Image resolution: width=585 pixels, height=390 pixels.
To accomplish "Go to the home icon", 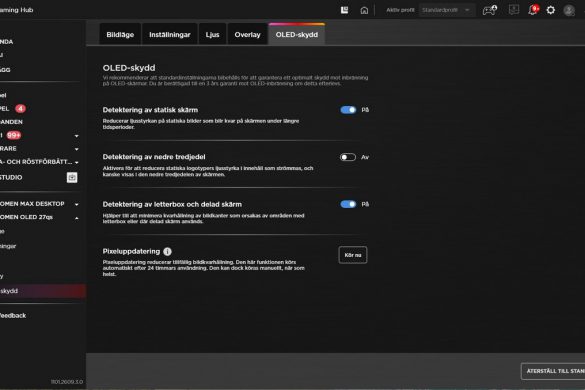I will point(364,10).
